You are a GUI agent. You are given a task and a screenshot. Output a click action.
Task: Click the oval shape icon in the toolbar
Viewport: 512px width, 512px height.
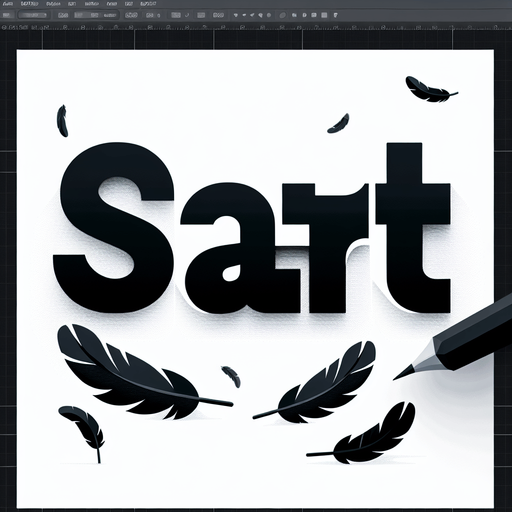click(x=282, y=15)
